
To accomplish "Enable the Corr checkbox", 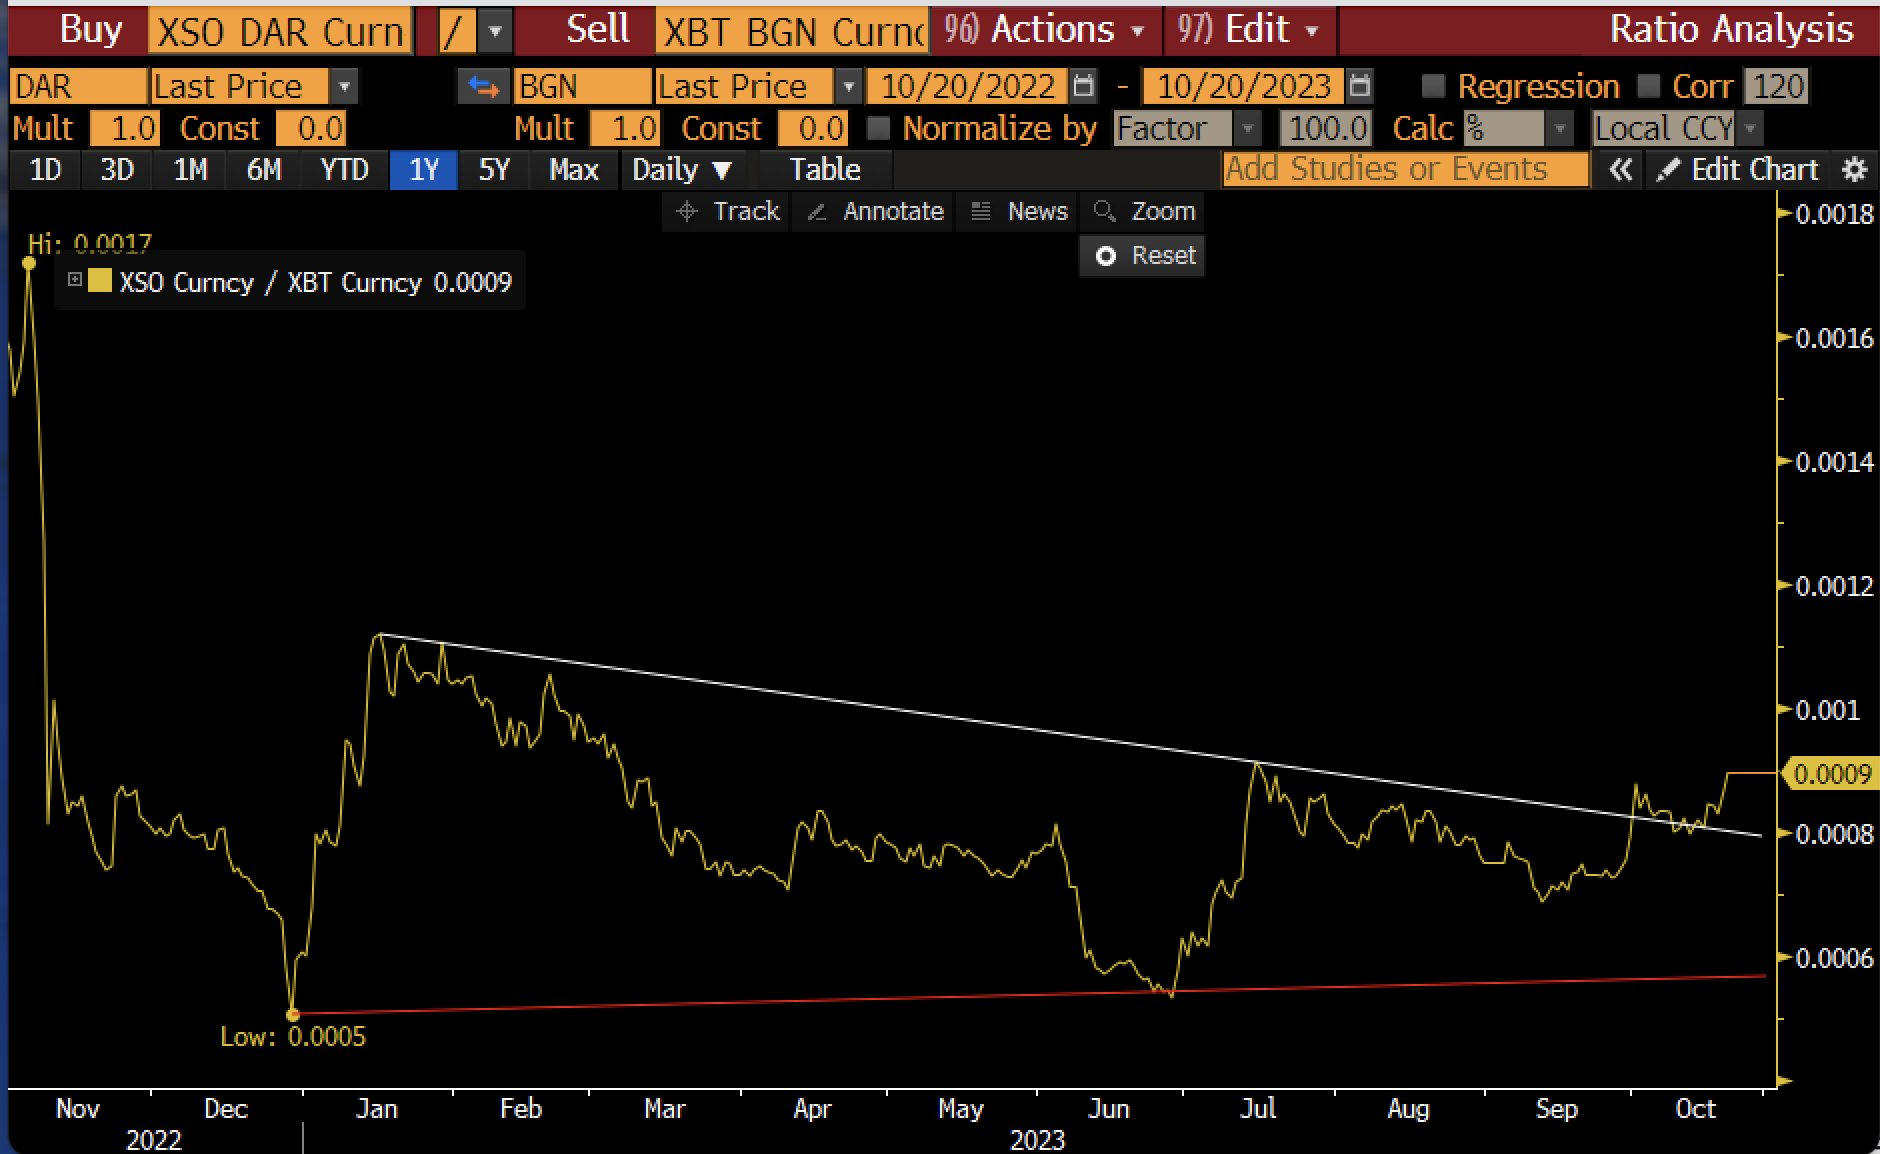I will tap(1648, 86).
